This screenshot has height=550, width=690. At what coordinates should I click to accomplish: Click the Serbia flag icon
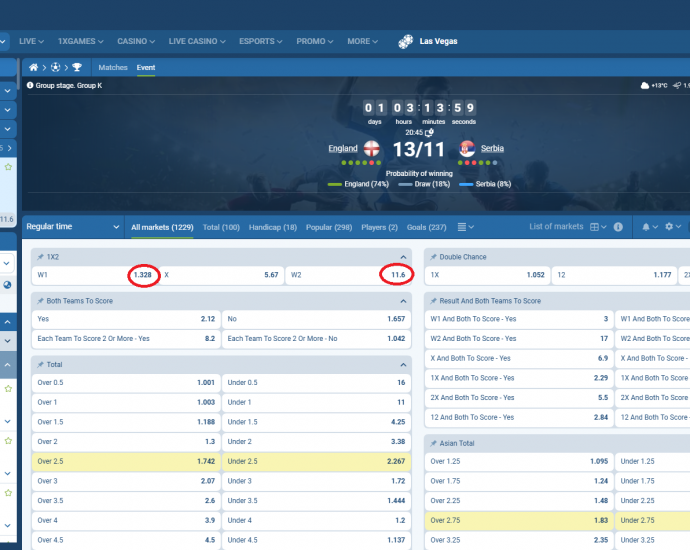467,149
